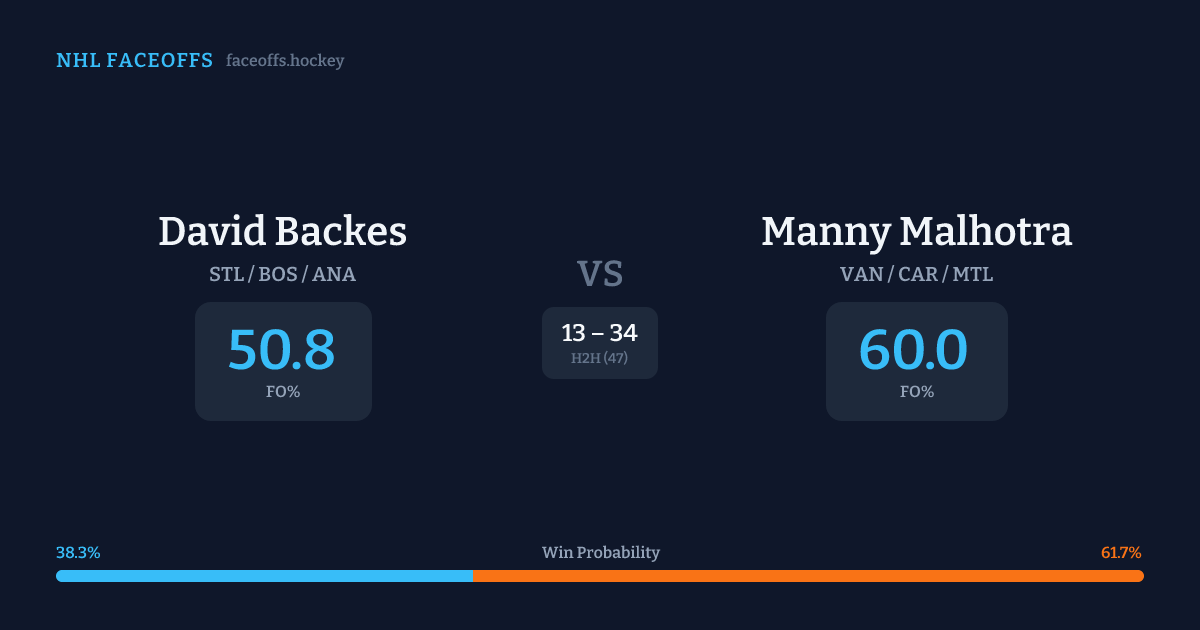1200x630 pixels.
Task: Click the NHL FACEOFFS site title
Action: coord(134,61)
